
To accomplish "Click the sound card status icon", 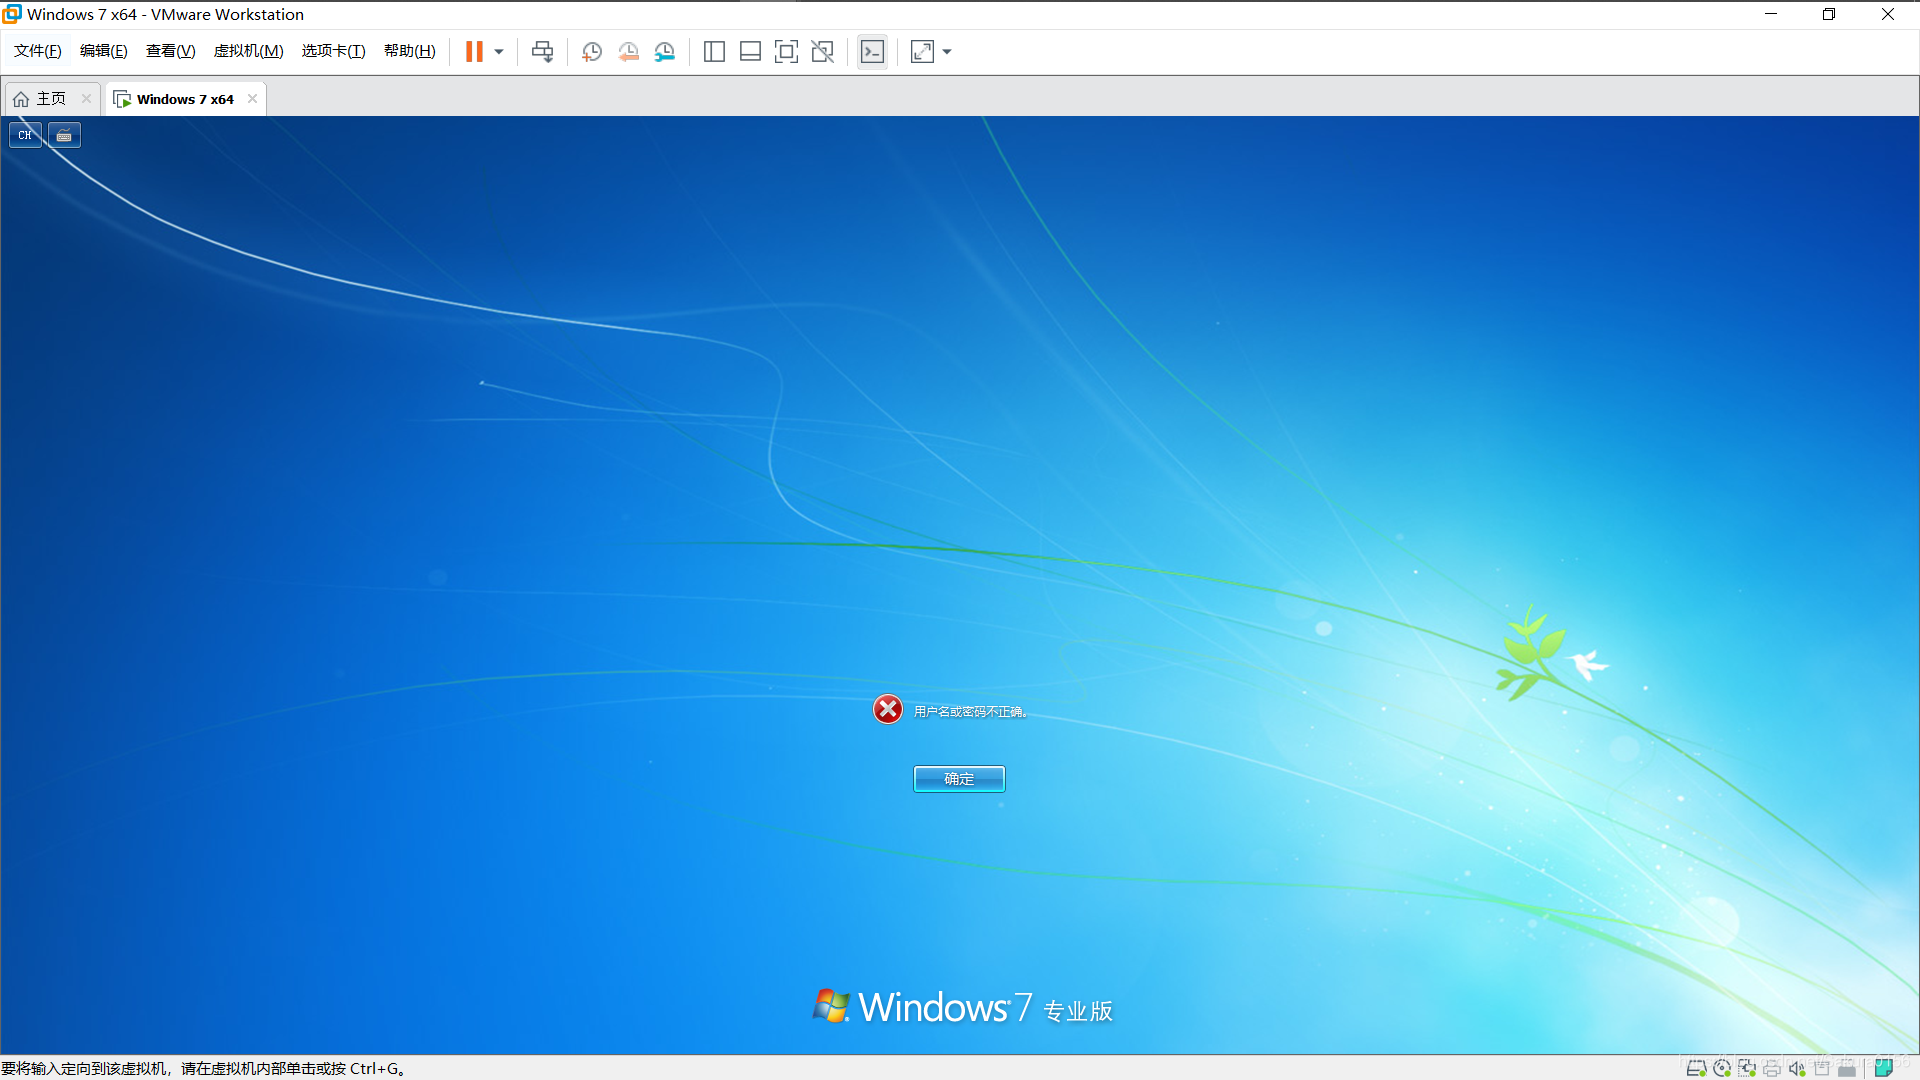I will 1797,1068.
